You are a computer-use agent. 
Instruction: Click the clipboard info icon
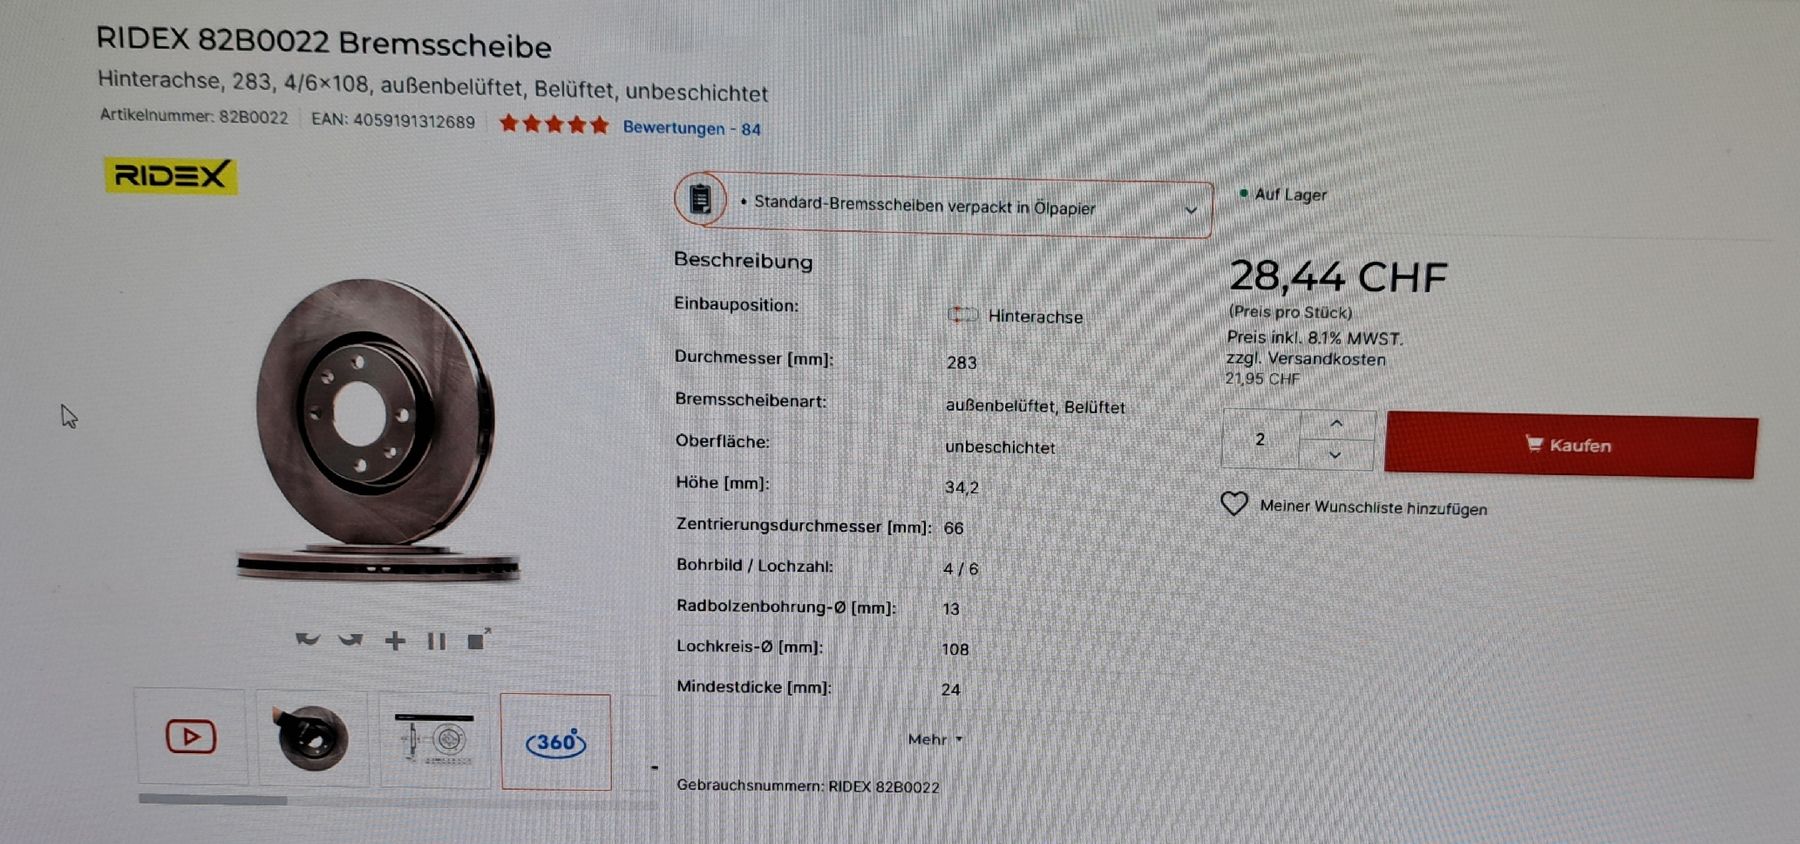pyautogui.click(x=701, y=198)
